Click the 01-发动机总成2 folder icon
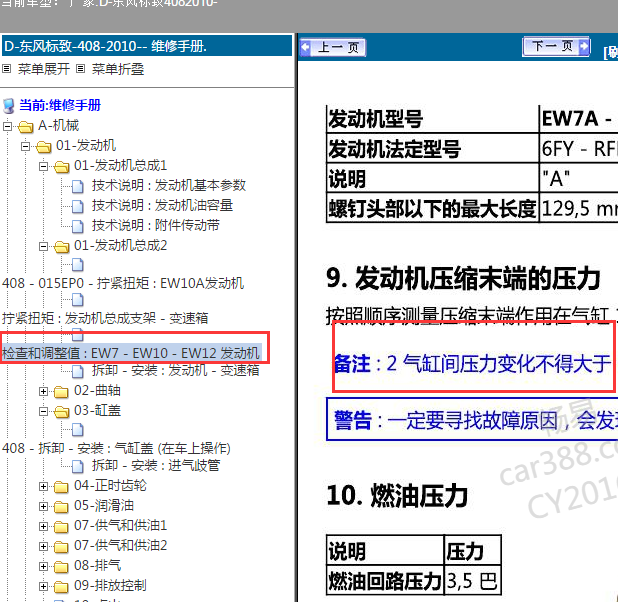 61,247
